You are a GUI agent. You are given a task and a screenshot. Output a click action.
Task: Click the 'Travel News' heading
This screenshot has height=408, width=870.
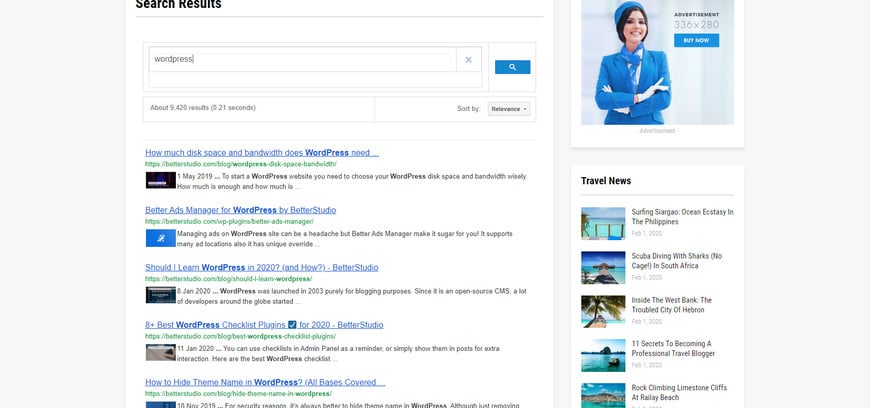606,180
